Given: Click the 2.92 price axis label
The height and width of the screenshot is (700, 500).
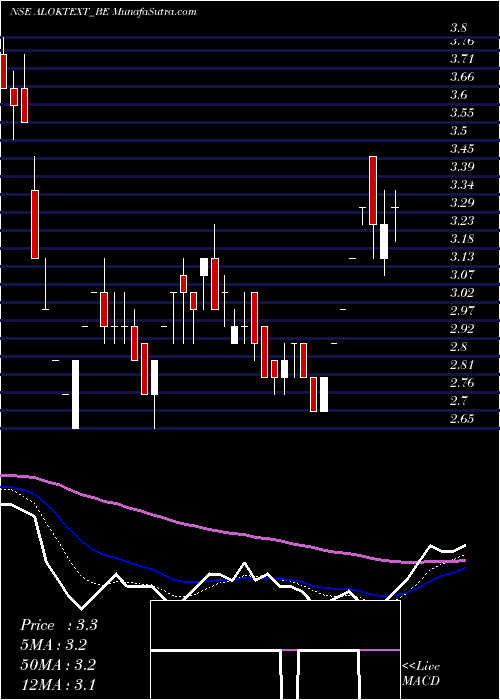Looking at the screenshot, I should [x=462, y=329].
